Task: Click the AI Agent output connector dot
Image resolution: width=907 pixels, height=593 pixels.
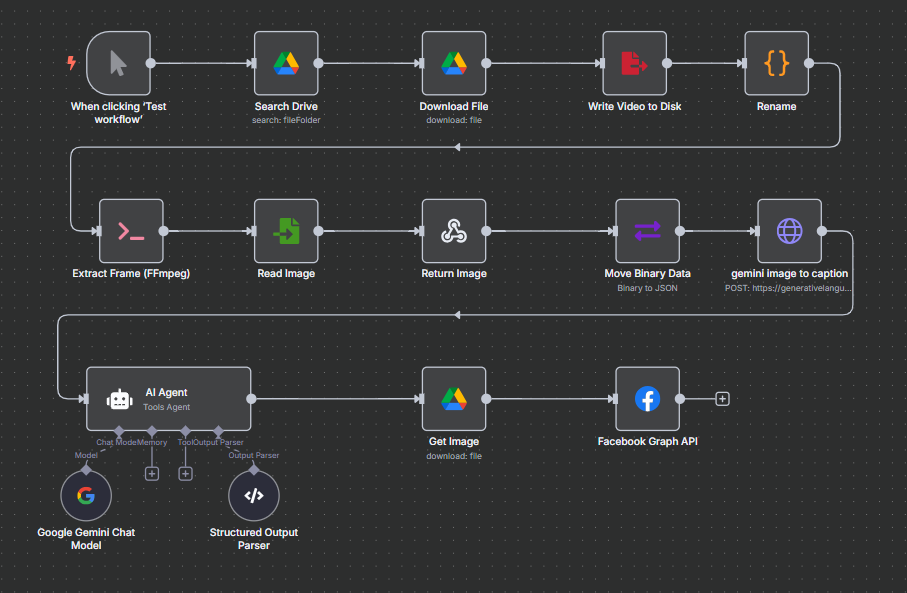Action: point(251,399)
